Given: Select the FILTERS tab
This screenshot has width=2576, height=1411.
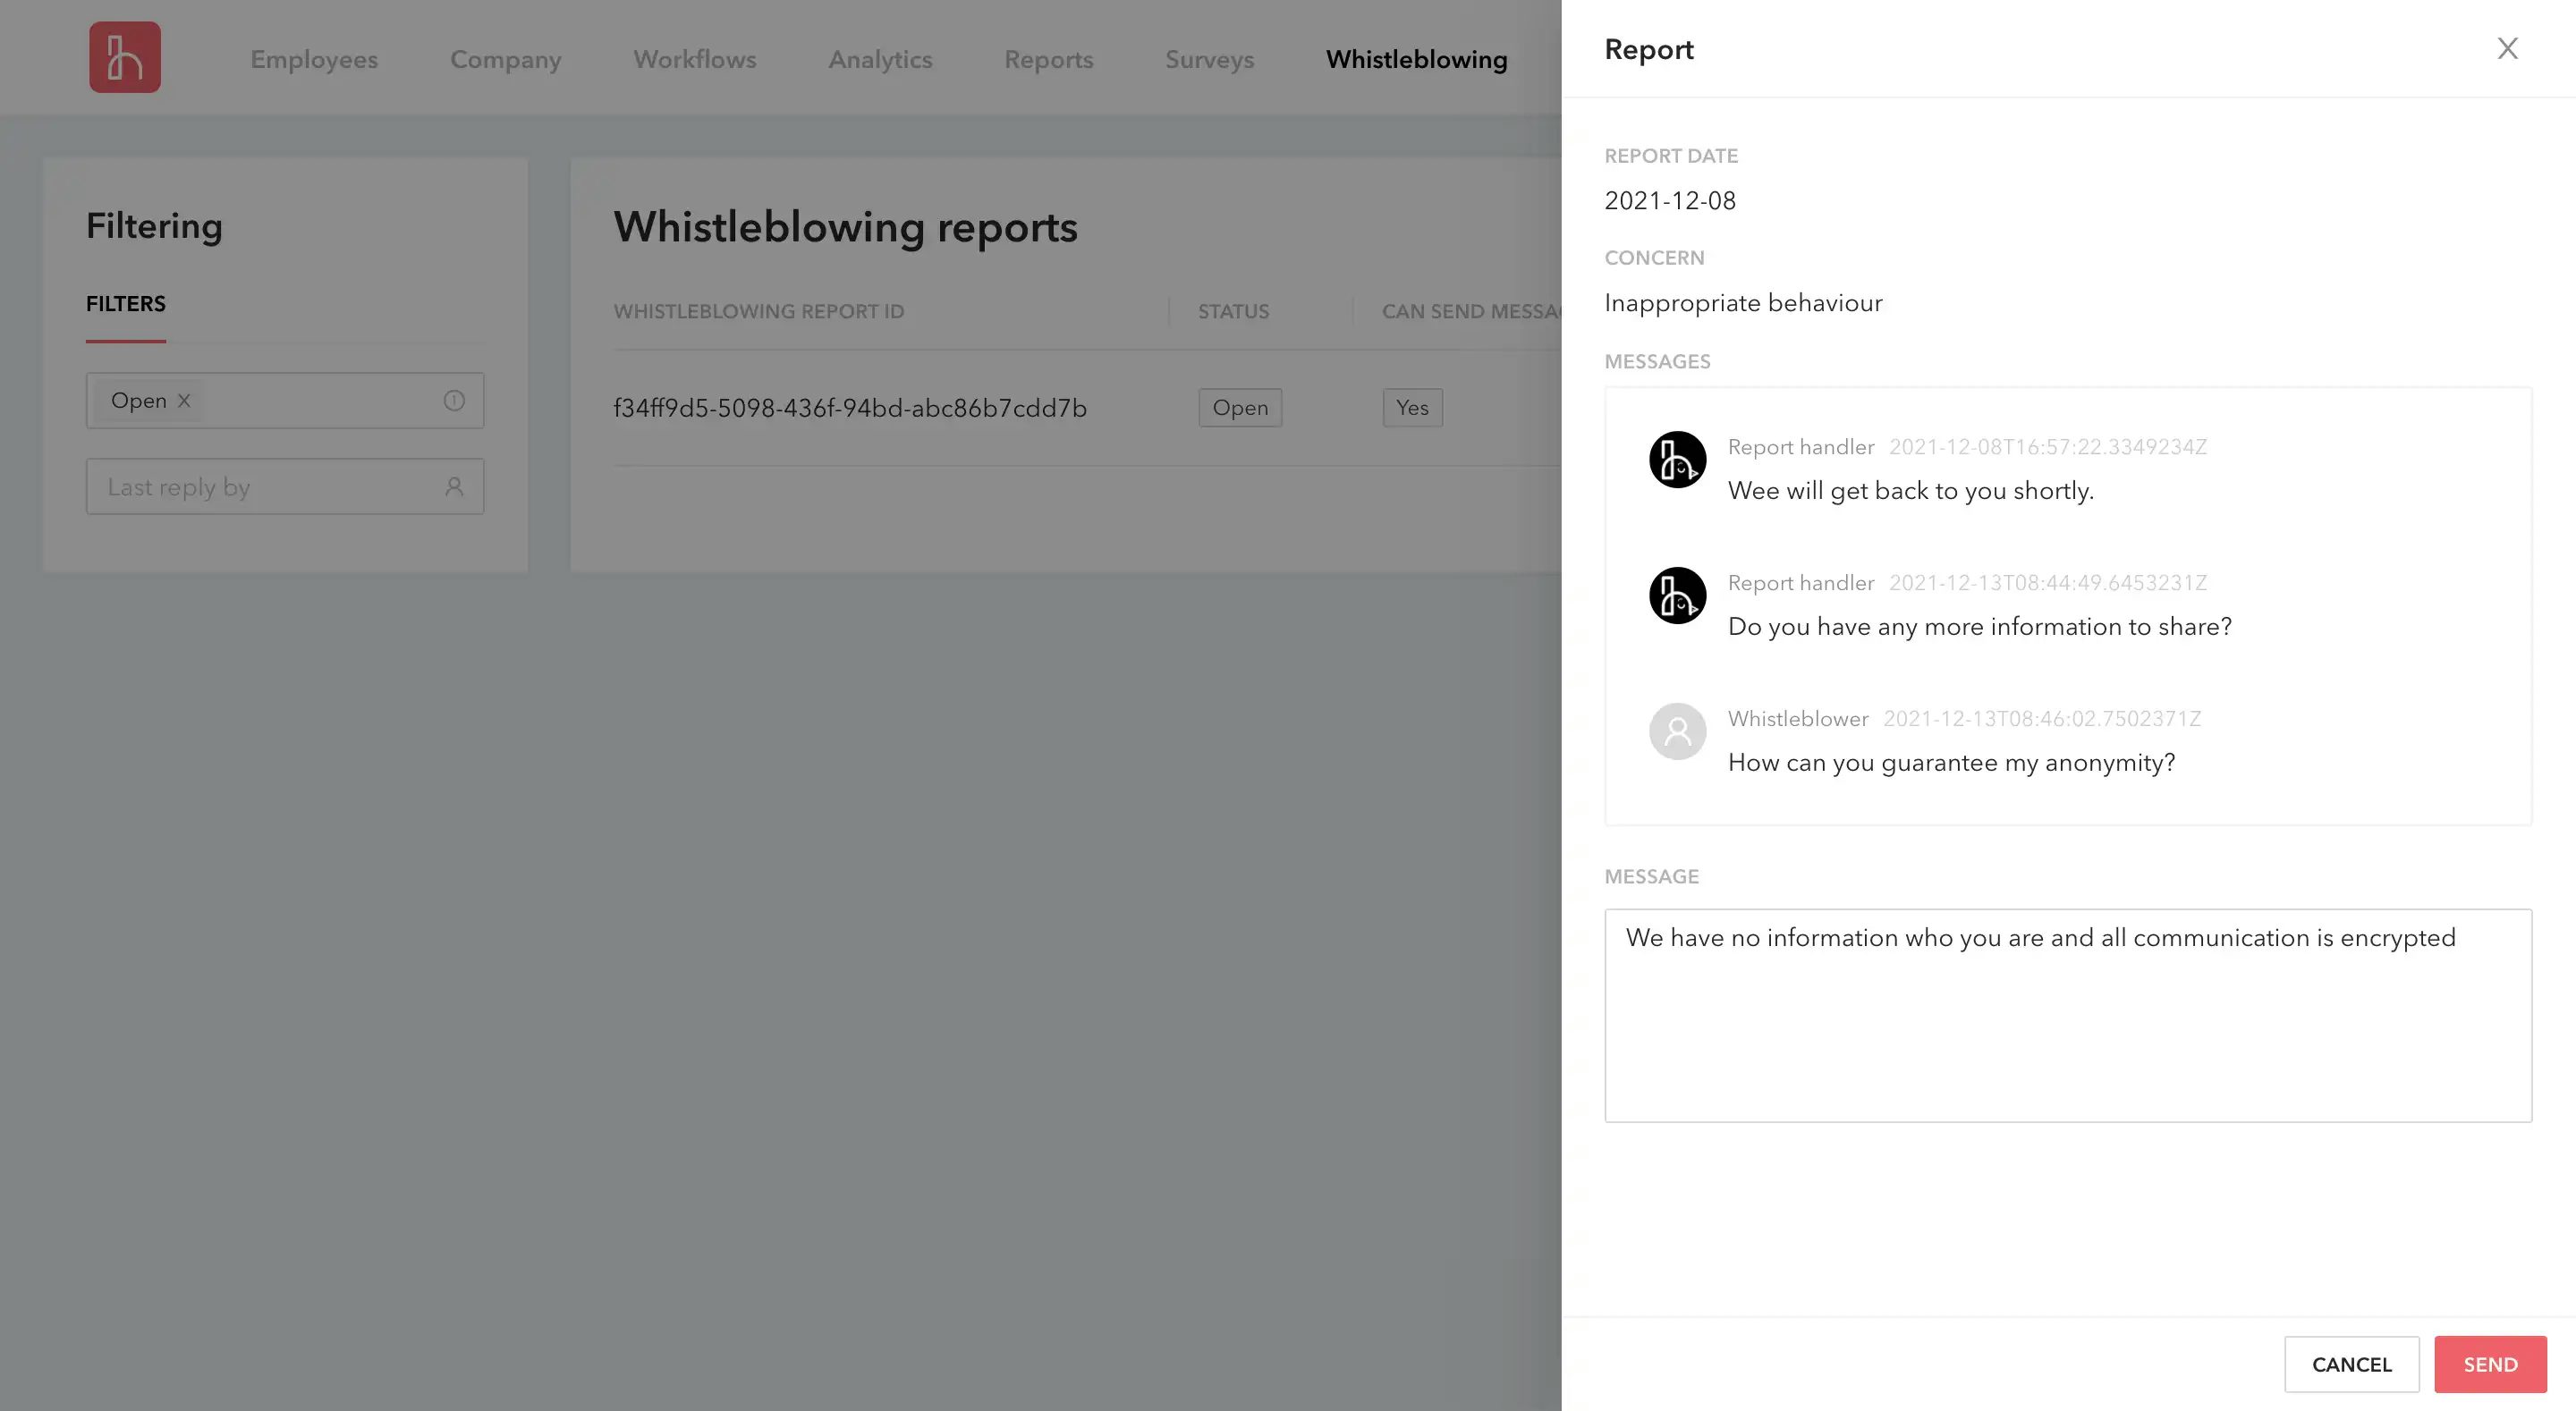Looking at the screenshot, I should pos(126,304).
